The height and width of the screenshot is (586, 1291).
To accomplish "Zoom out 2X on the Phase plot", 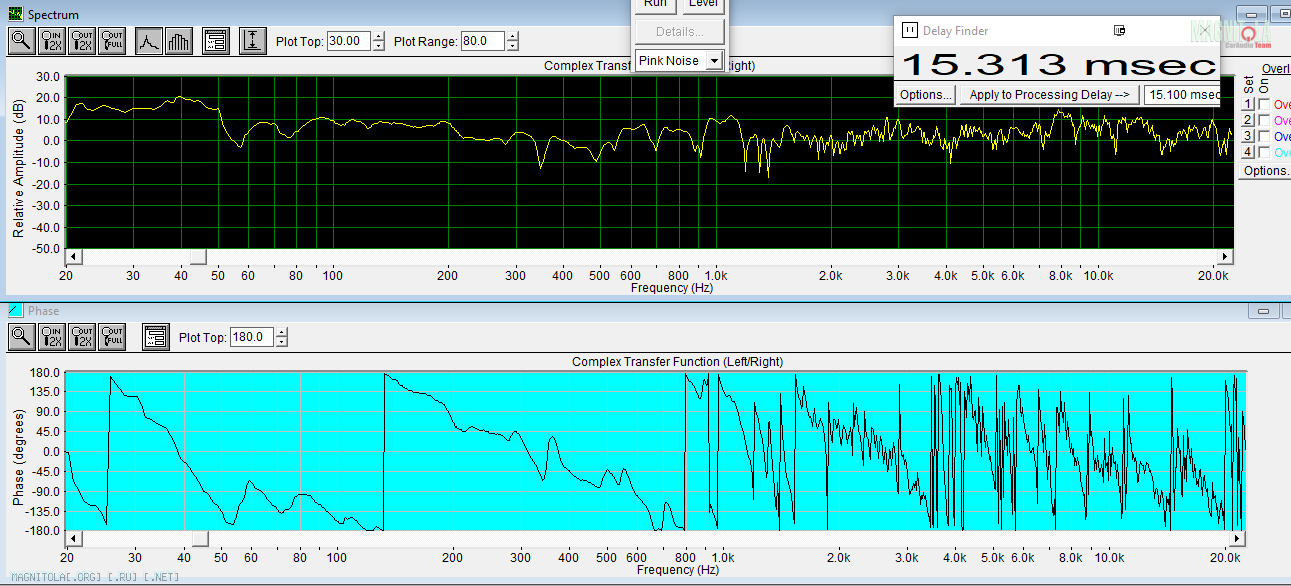I will tap(83, 336).
